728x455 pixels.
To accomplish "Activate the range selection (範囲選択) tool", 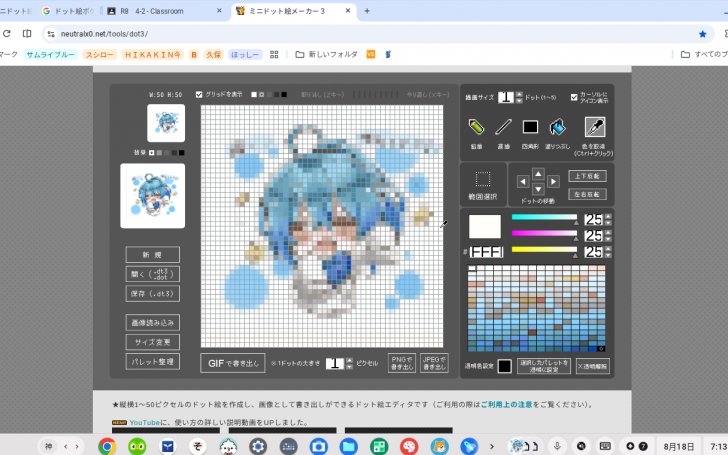I will 482,179.
